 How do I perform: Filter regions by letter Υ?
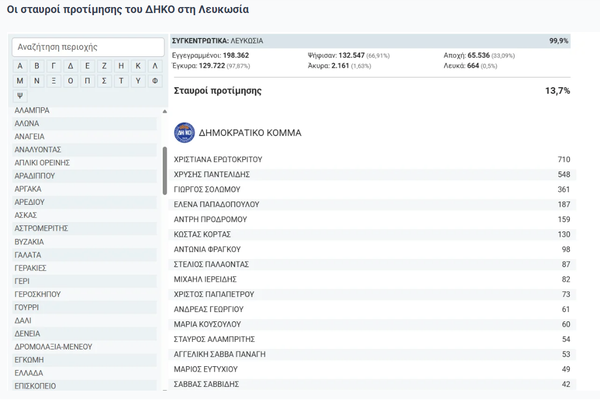138,81
